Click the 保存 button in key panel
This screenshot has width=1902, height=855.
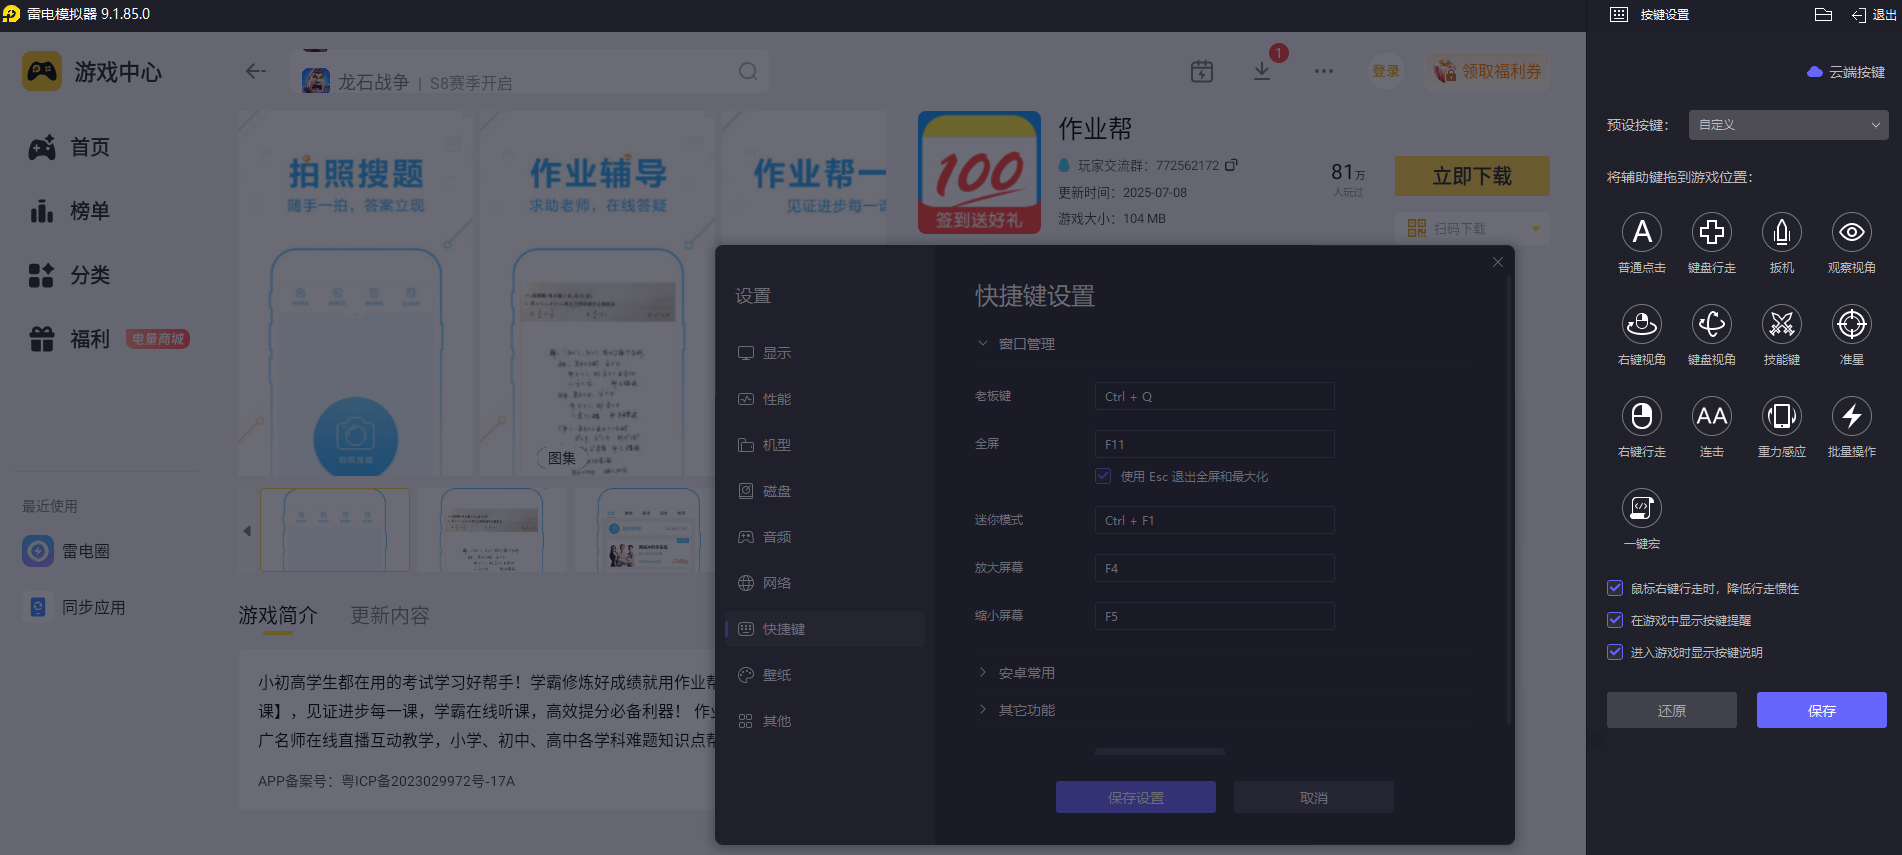(x=1822, y=710)
